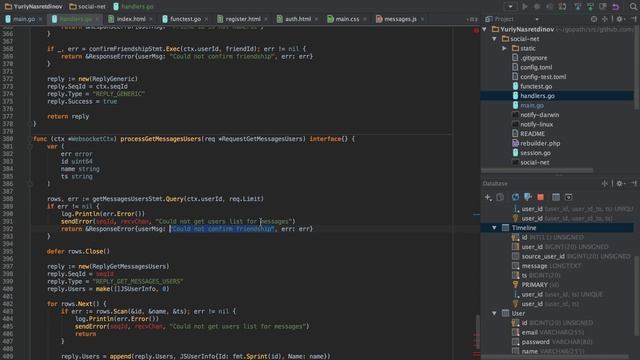Click the red error indicator atop editor stripe
Image resolution: width=640 pixels, height=360 pixels.
(476, 31)
